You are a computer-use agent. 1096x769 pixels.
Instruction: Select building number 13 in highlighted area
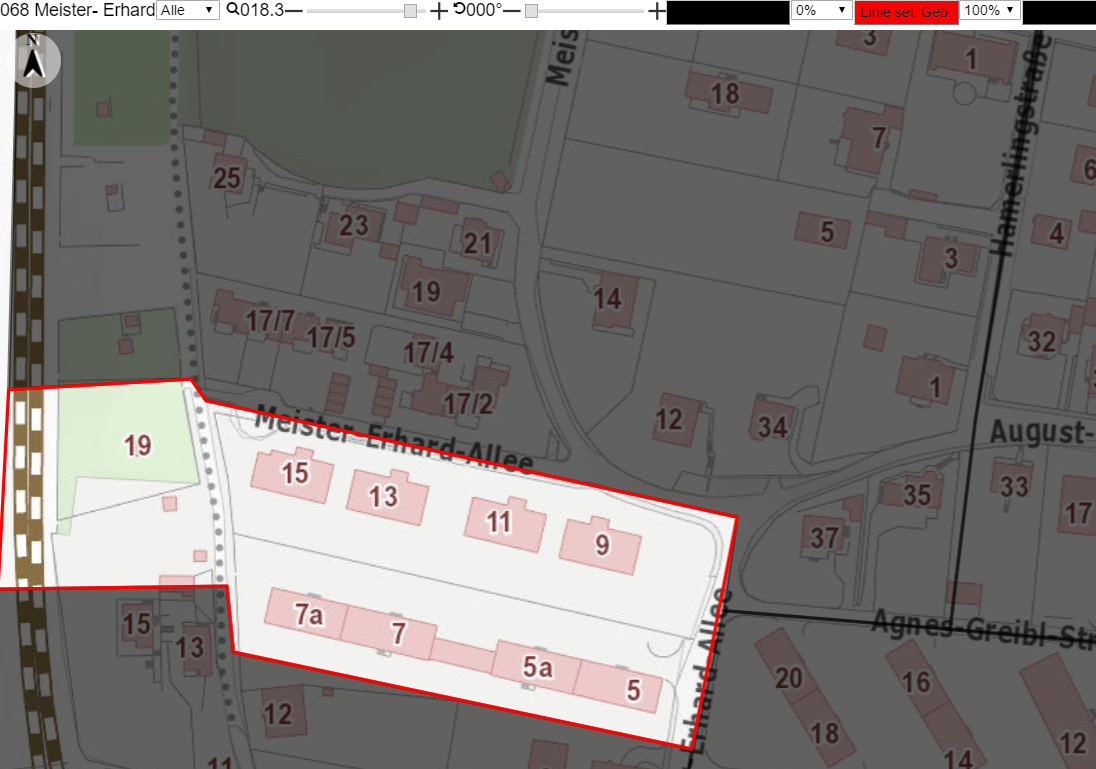387,497
